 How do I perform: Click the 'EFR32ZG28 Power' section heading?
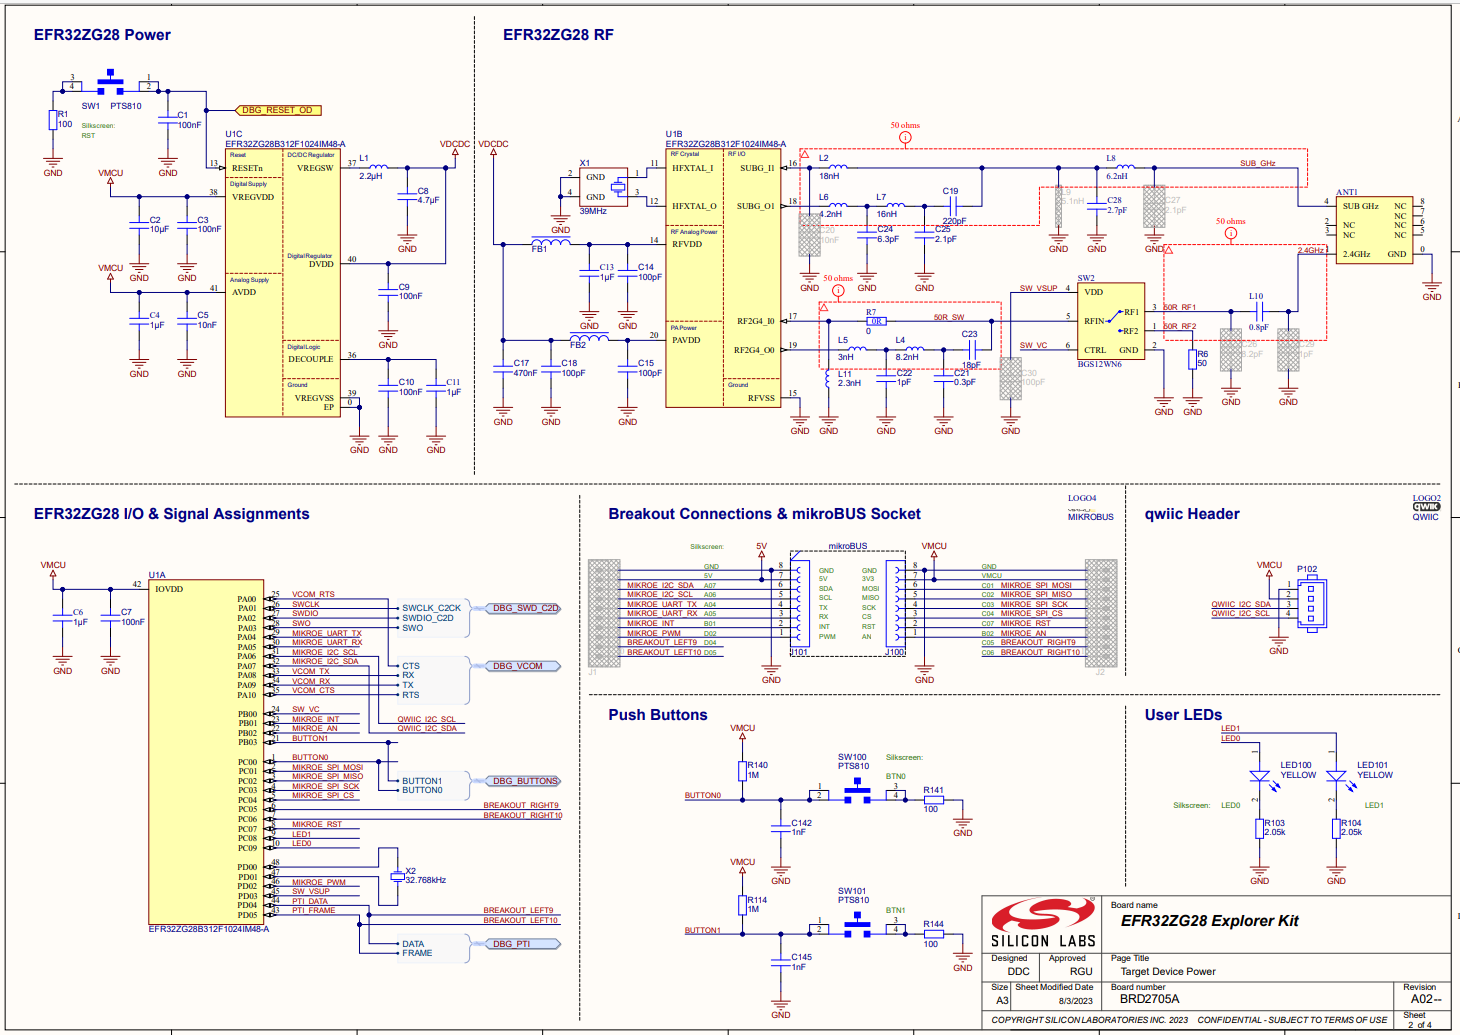(x=102, y=35)
